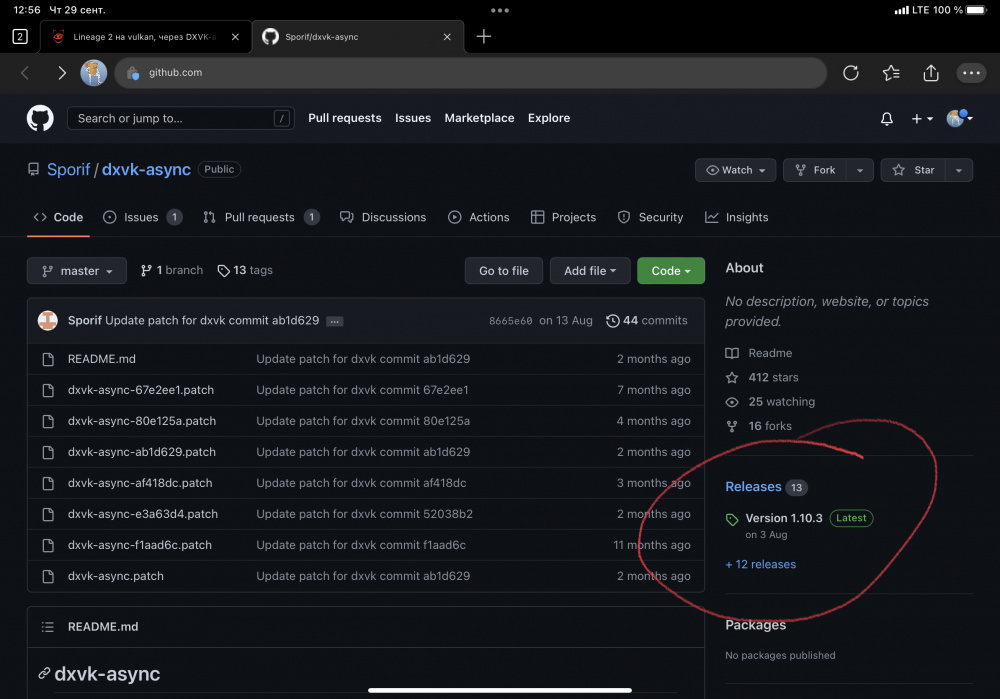The width and height of the screenshot is (1000, 699).
Task: Open the '+ 12 releases' link
Action: pos(761,564)
